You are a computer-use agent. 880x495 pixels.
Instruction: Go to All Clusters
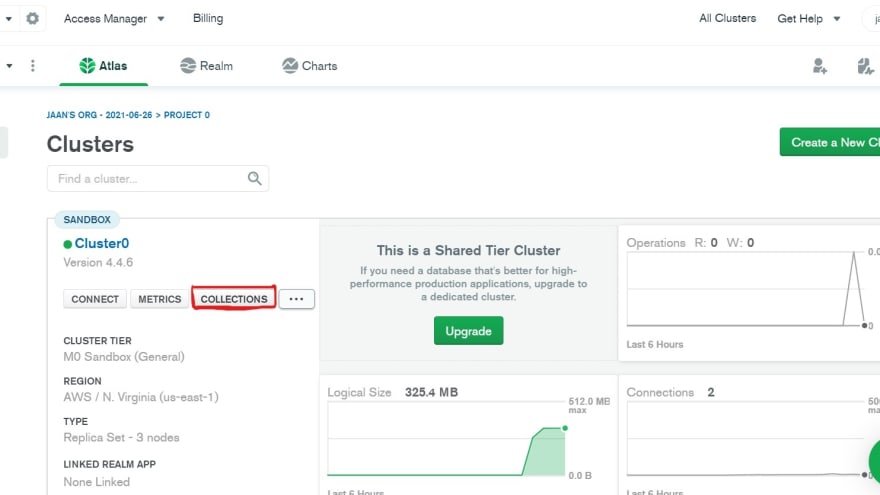pyautogui.click(x=727, y=19)
